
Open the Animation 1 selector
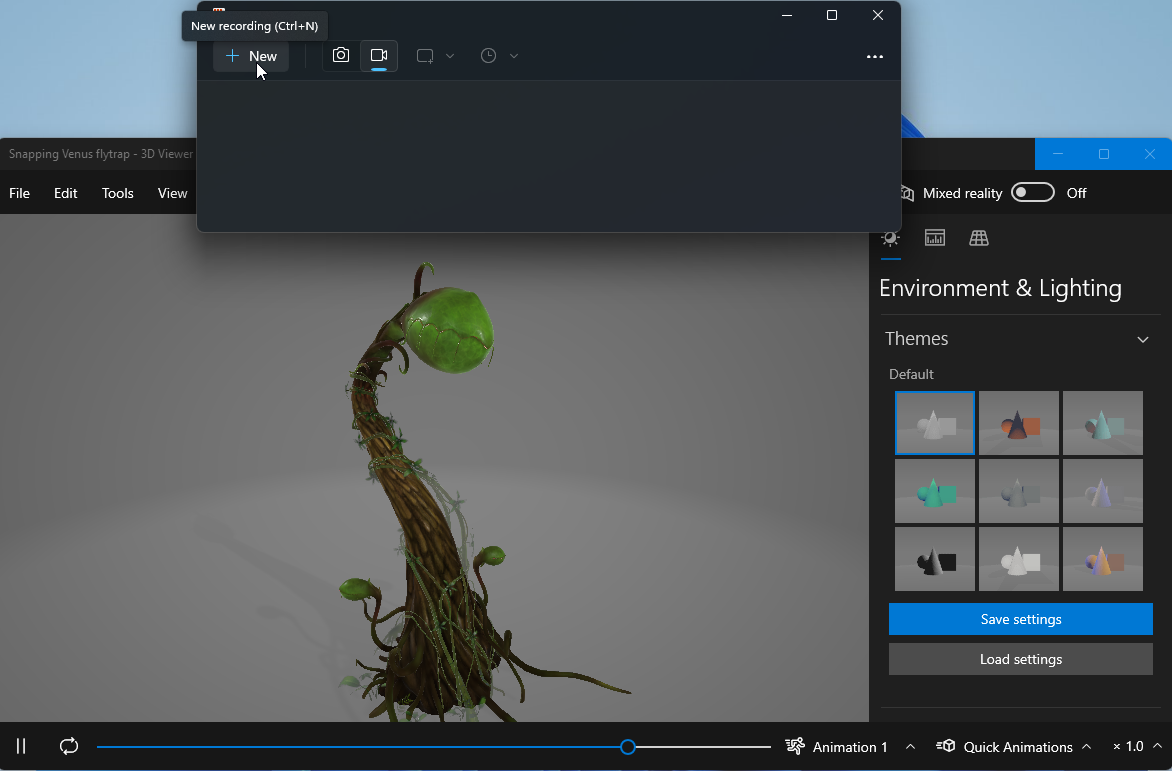point(856,746)
